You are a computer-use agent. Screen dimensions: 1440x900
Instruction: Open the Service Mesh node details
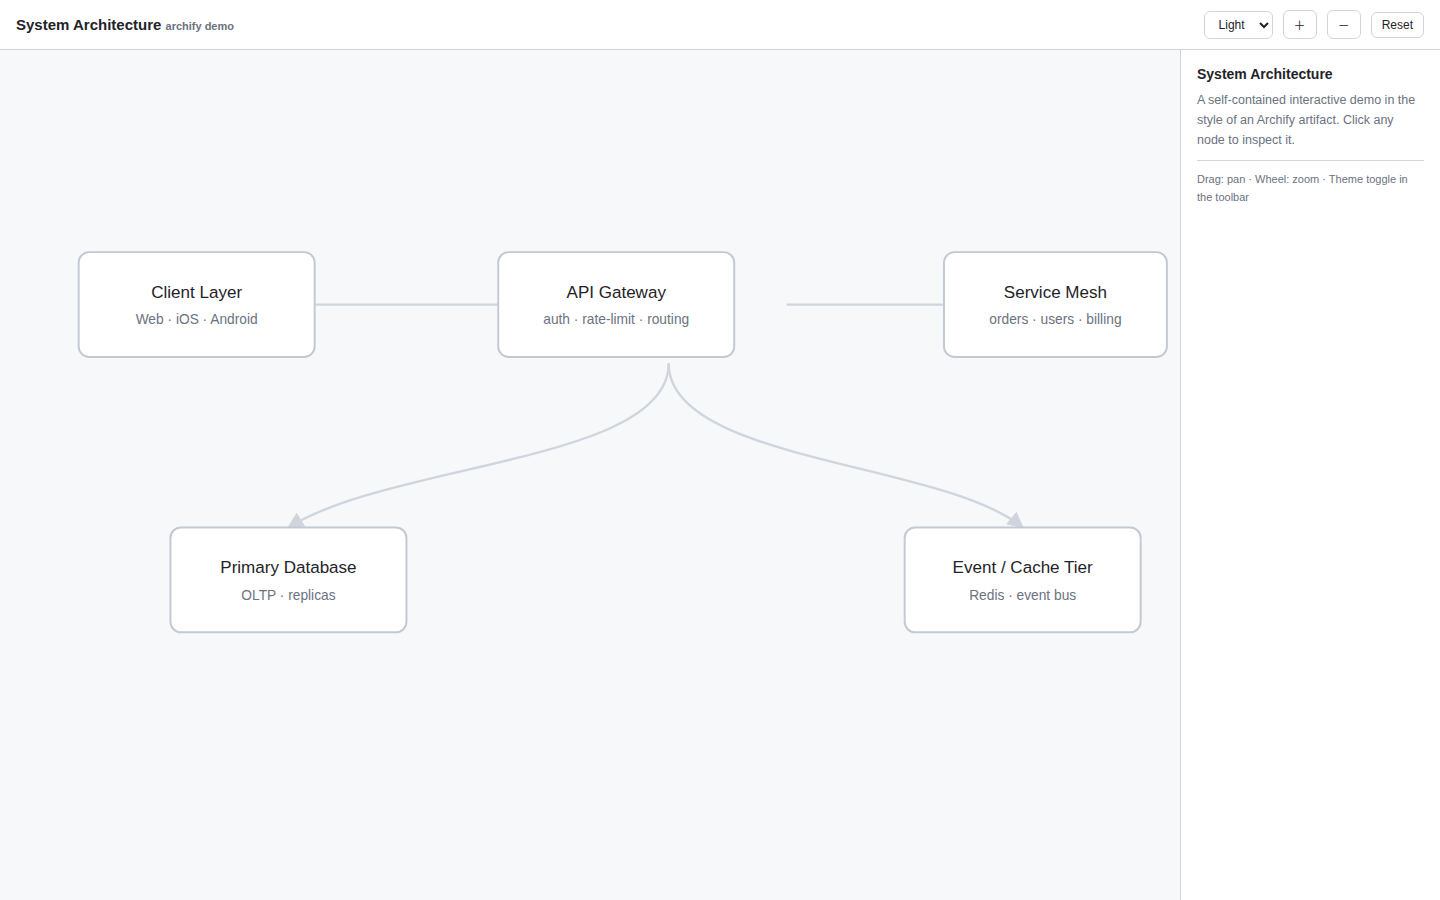click(x=1055, y=304)
